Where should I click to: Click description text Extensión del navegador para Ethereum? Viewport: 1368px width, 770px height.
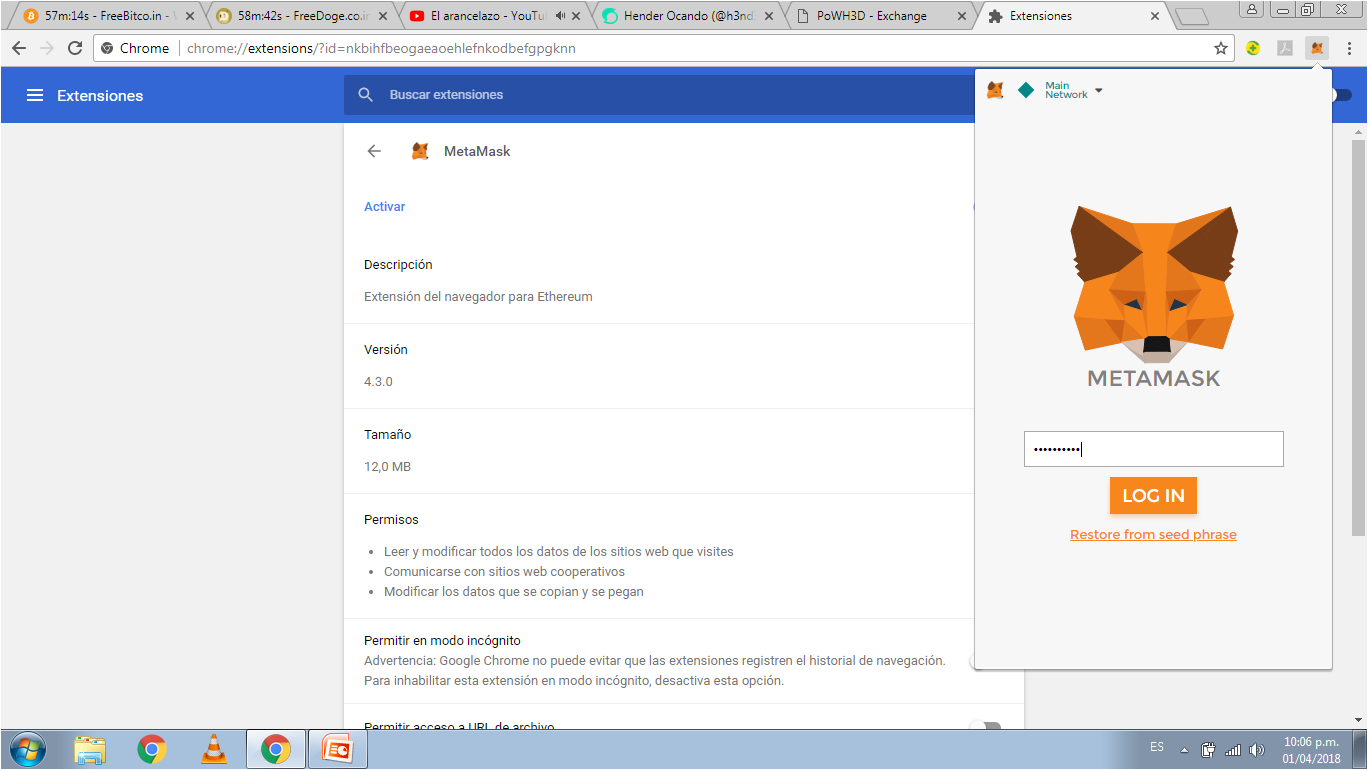coord(478,297)
